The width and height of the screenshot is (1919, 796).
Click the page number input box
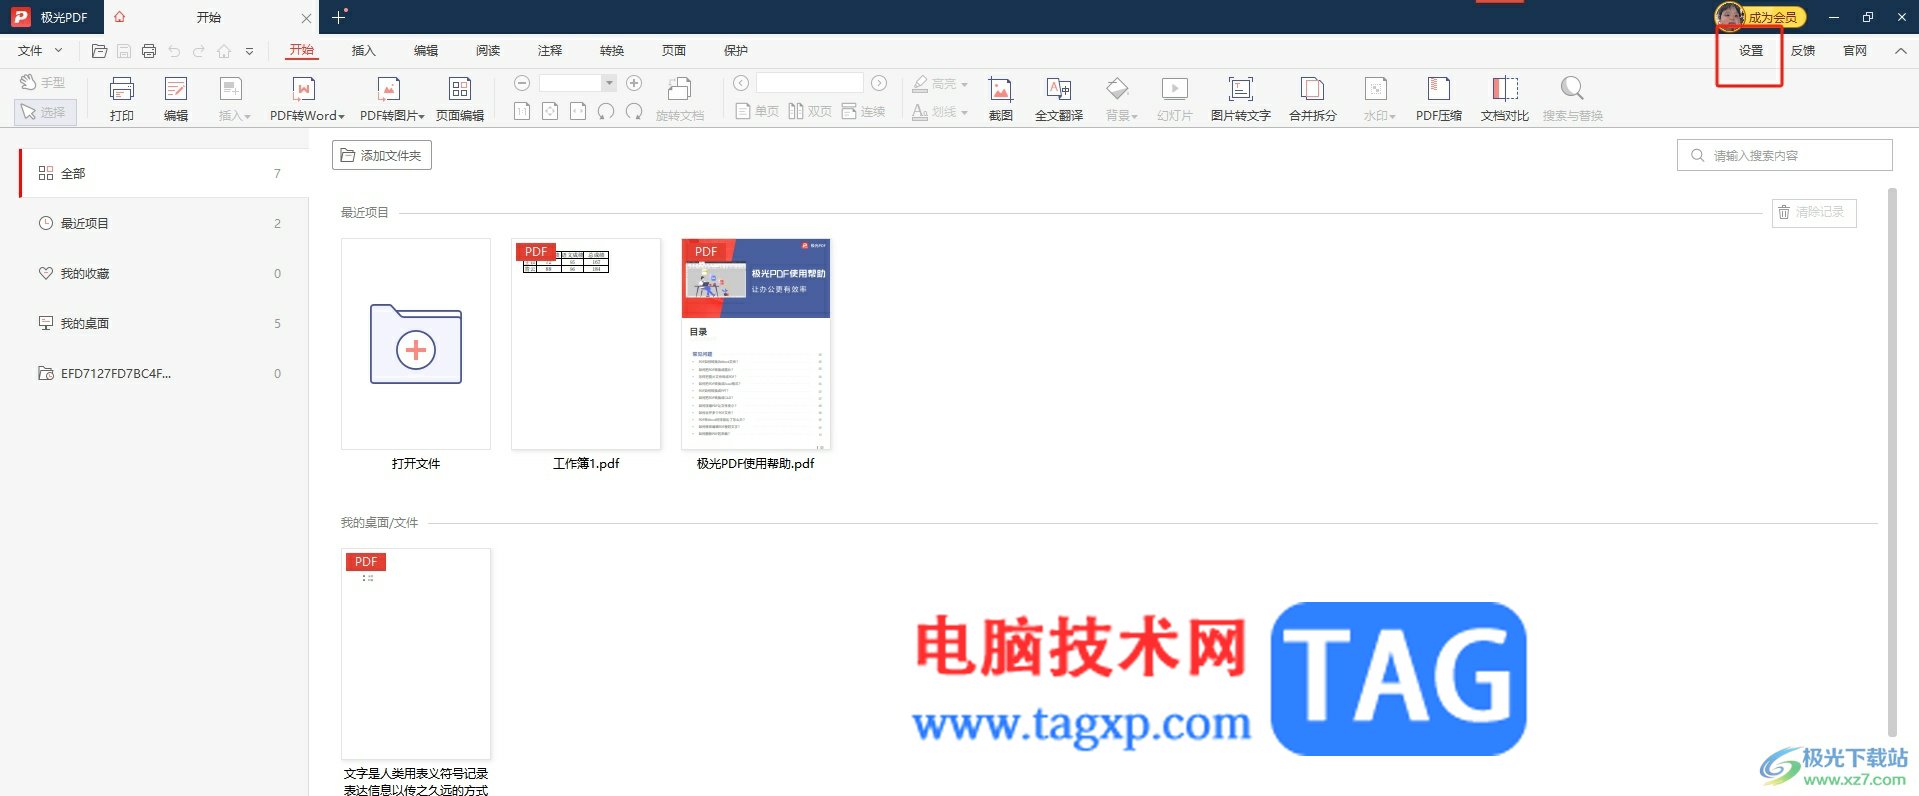click(x=810, y=83)
